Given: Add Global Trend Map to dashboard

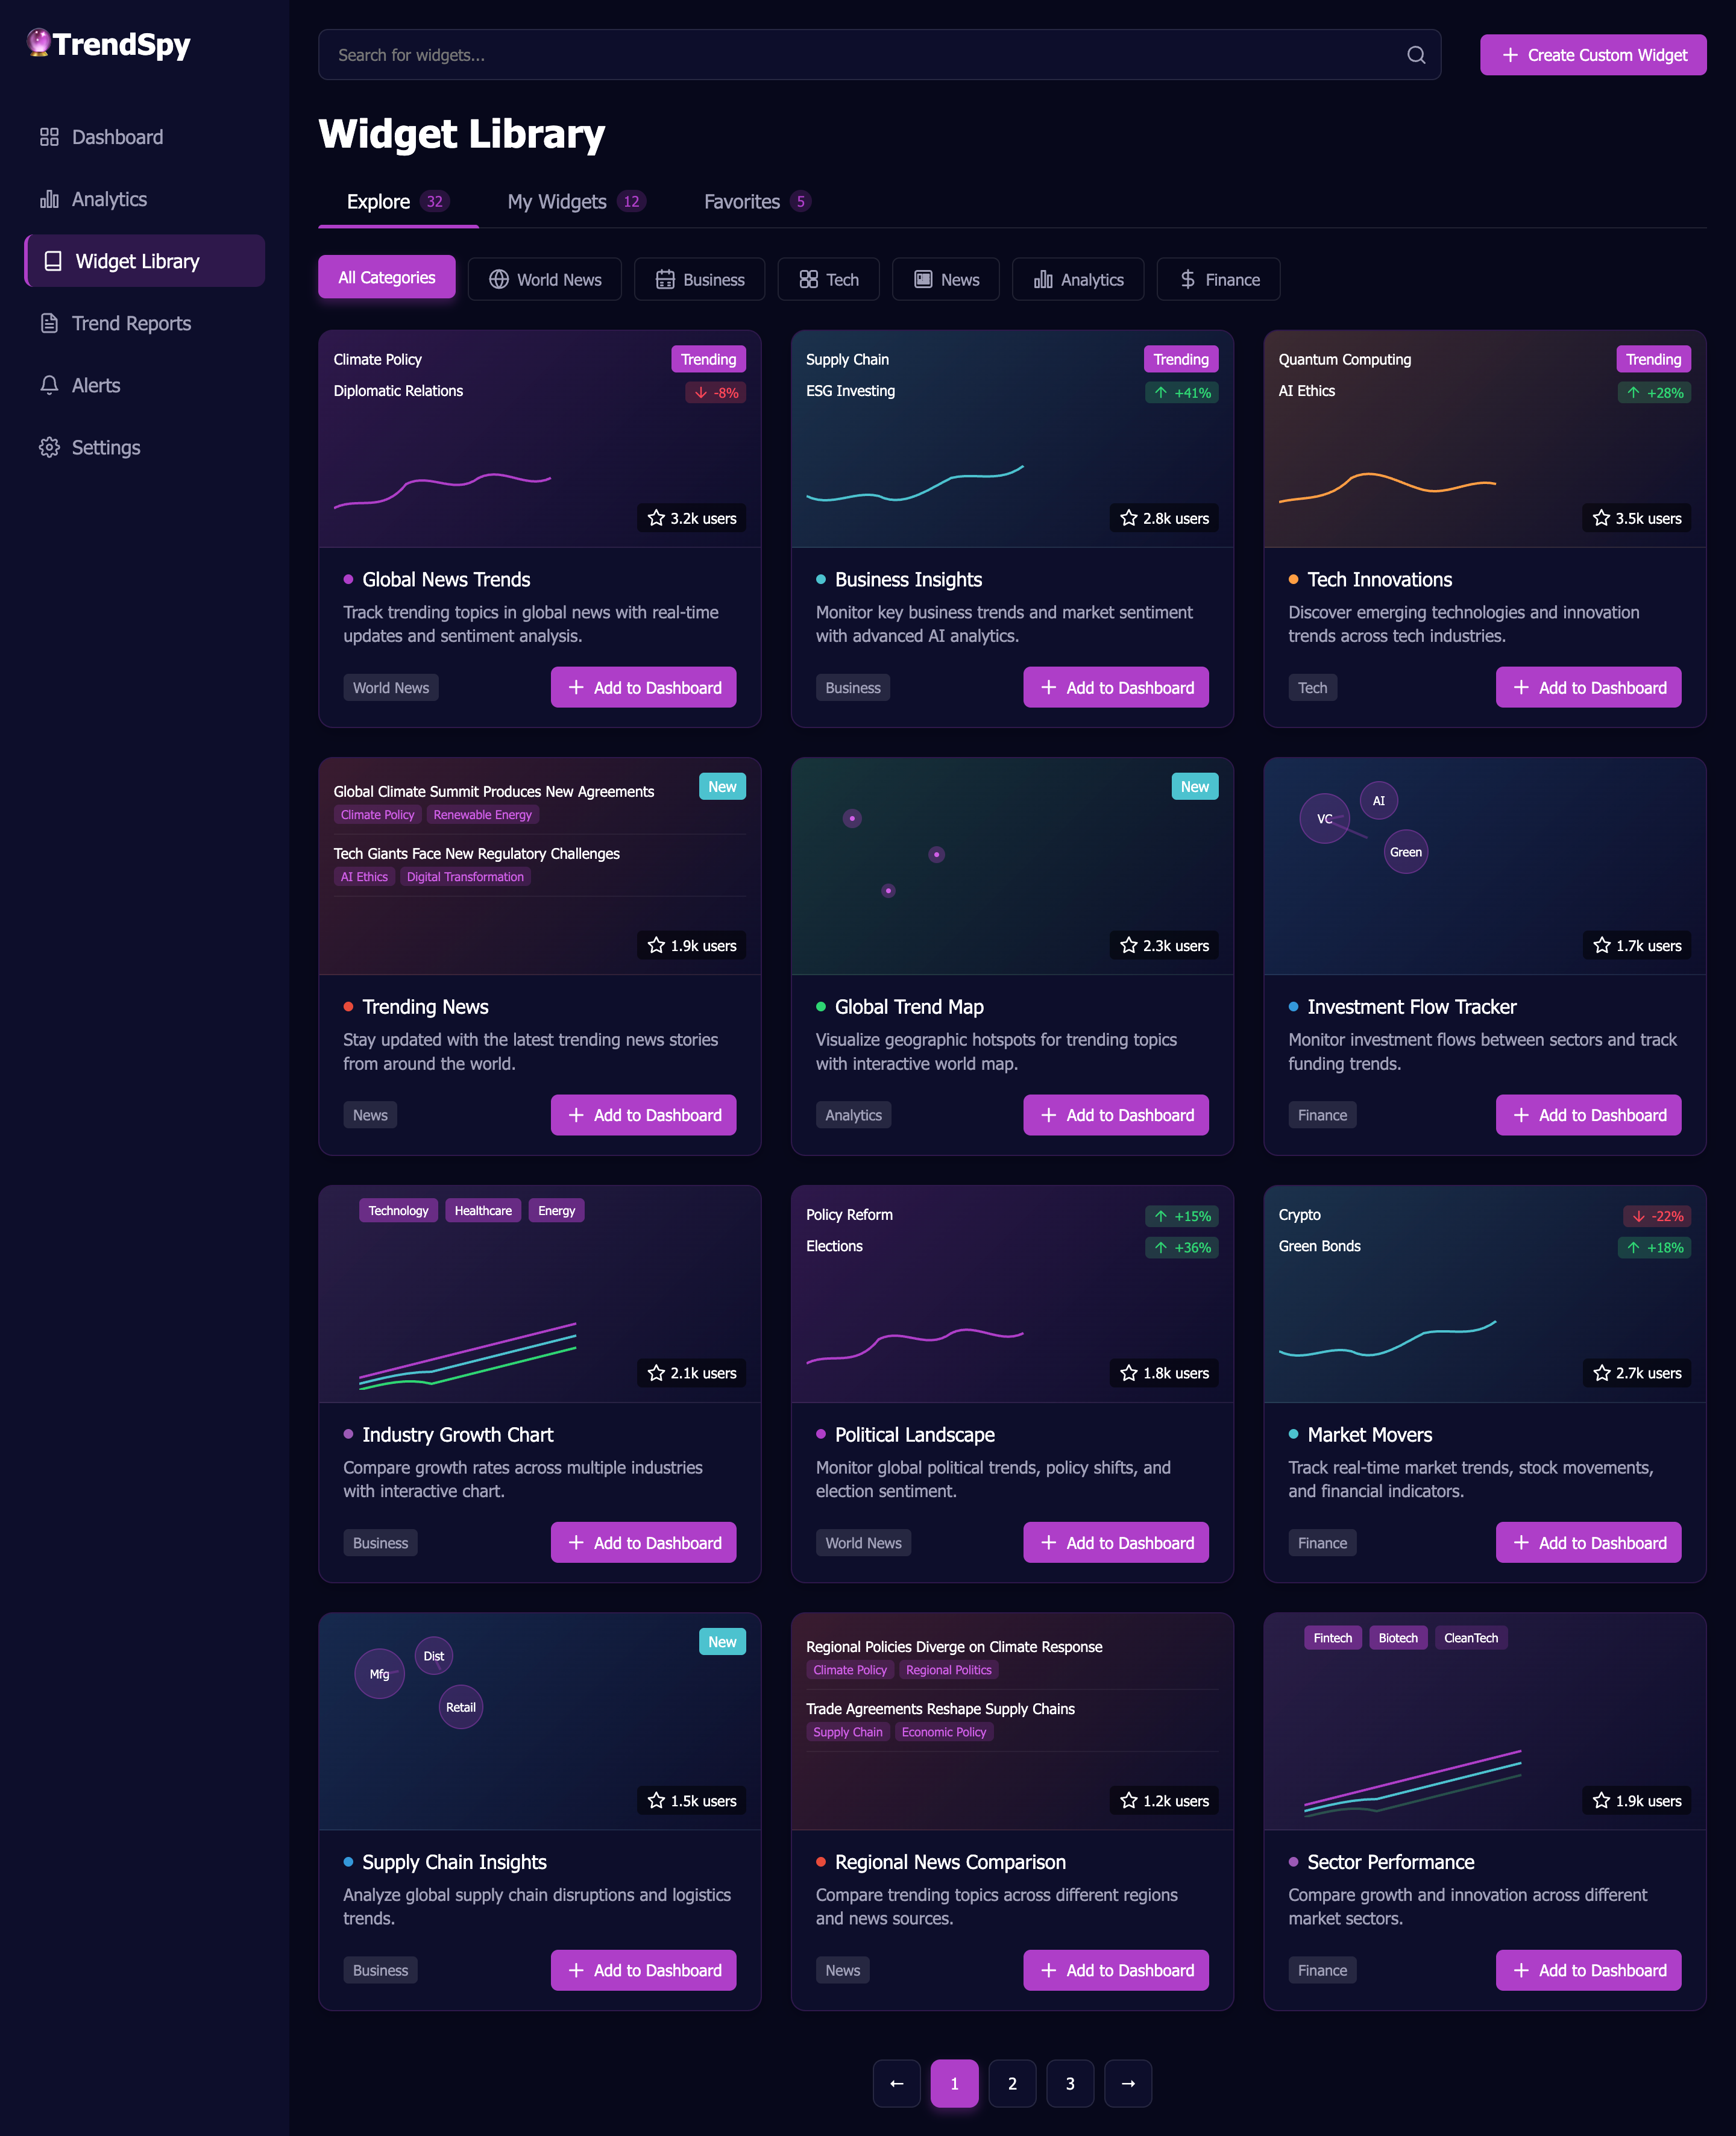Looking at the screenshot, I should click(1116, 1115).
